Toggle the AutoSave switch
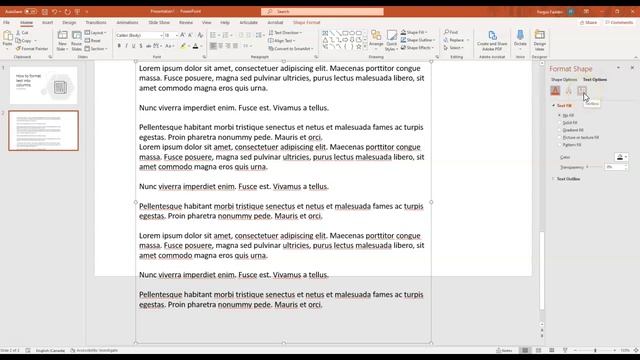The image size is (640, 360). (30, 12)
